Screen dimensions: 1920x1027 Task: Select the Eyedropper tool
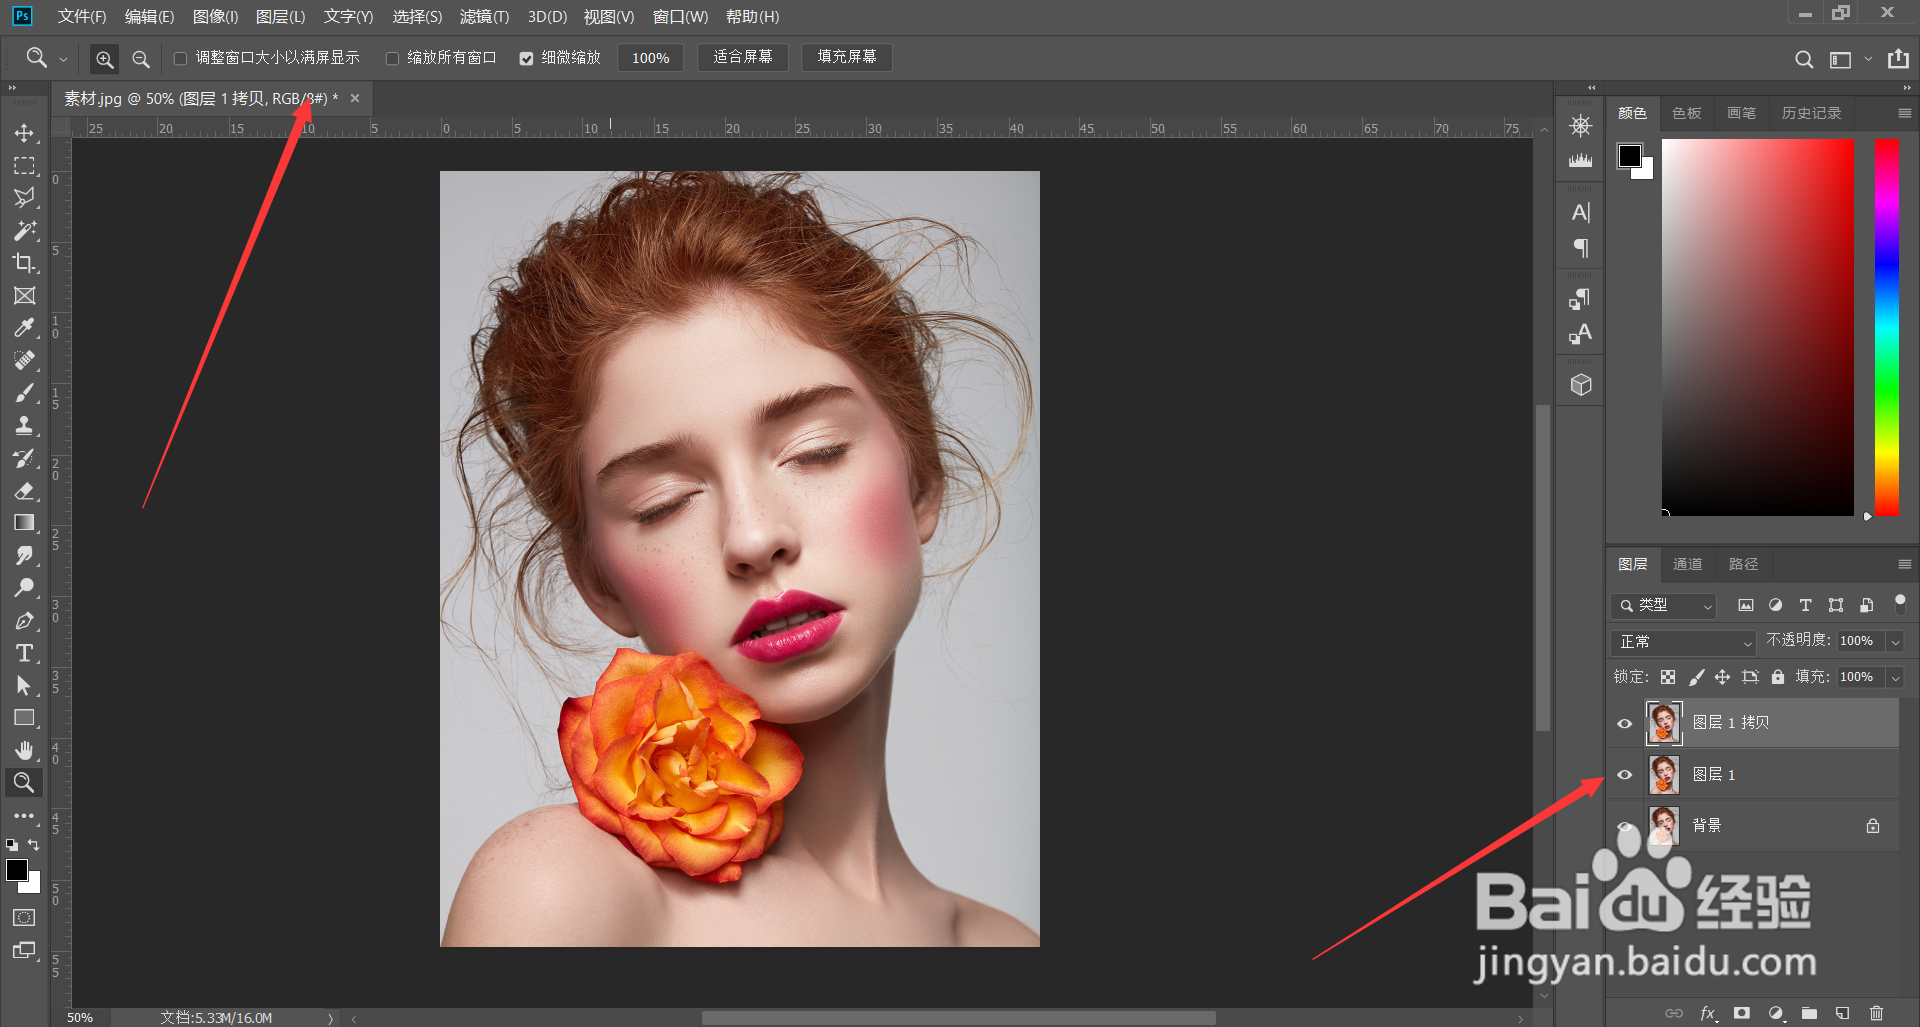(x=24, y=328)
